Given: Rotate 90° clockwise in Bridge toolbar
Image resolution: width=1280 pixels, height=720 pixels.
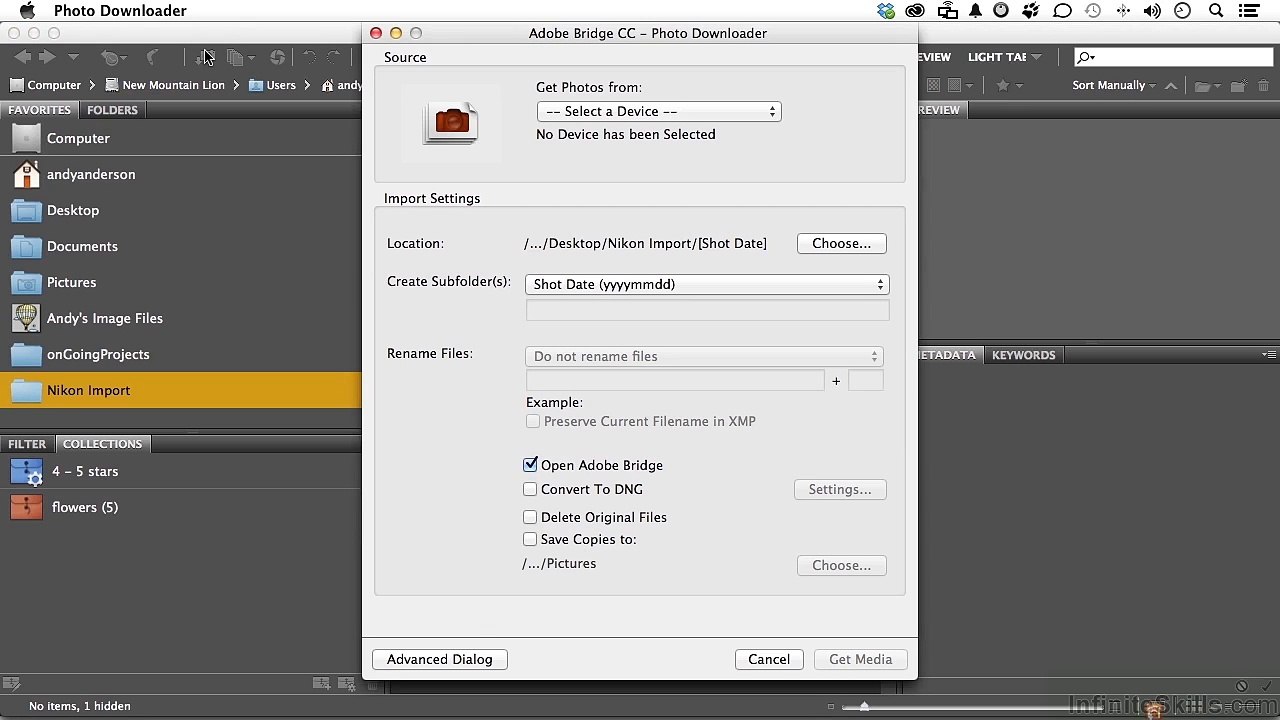Looking at the screenshot, I should [x=334, y=58].
